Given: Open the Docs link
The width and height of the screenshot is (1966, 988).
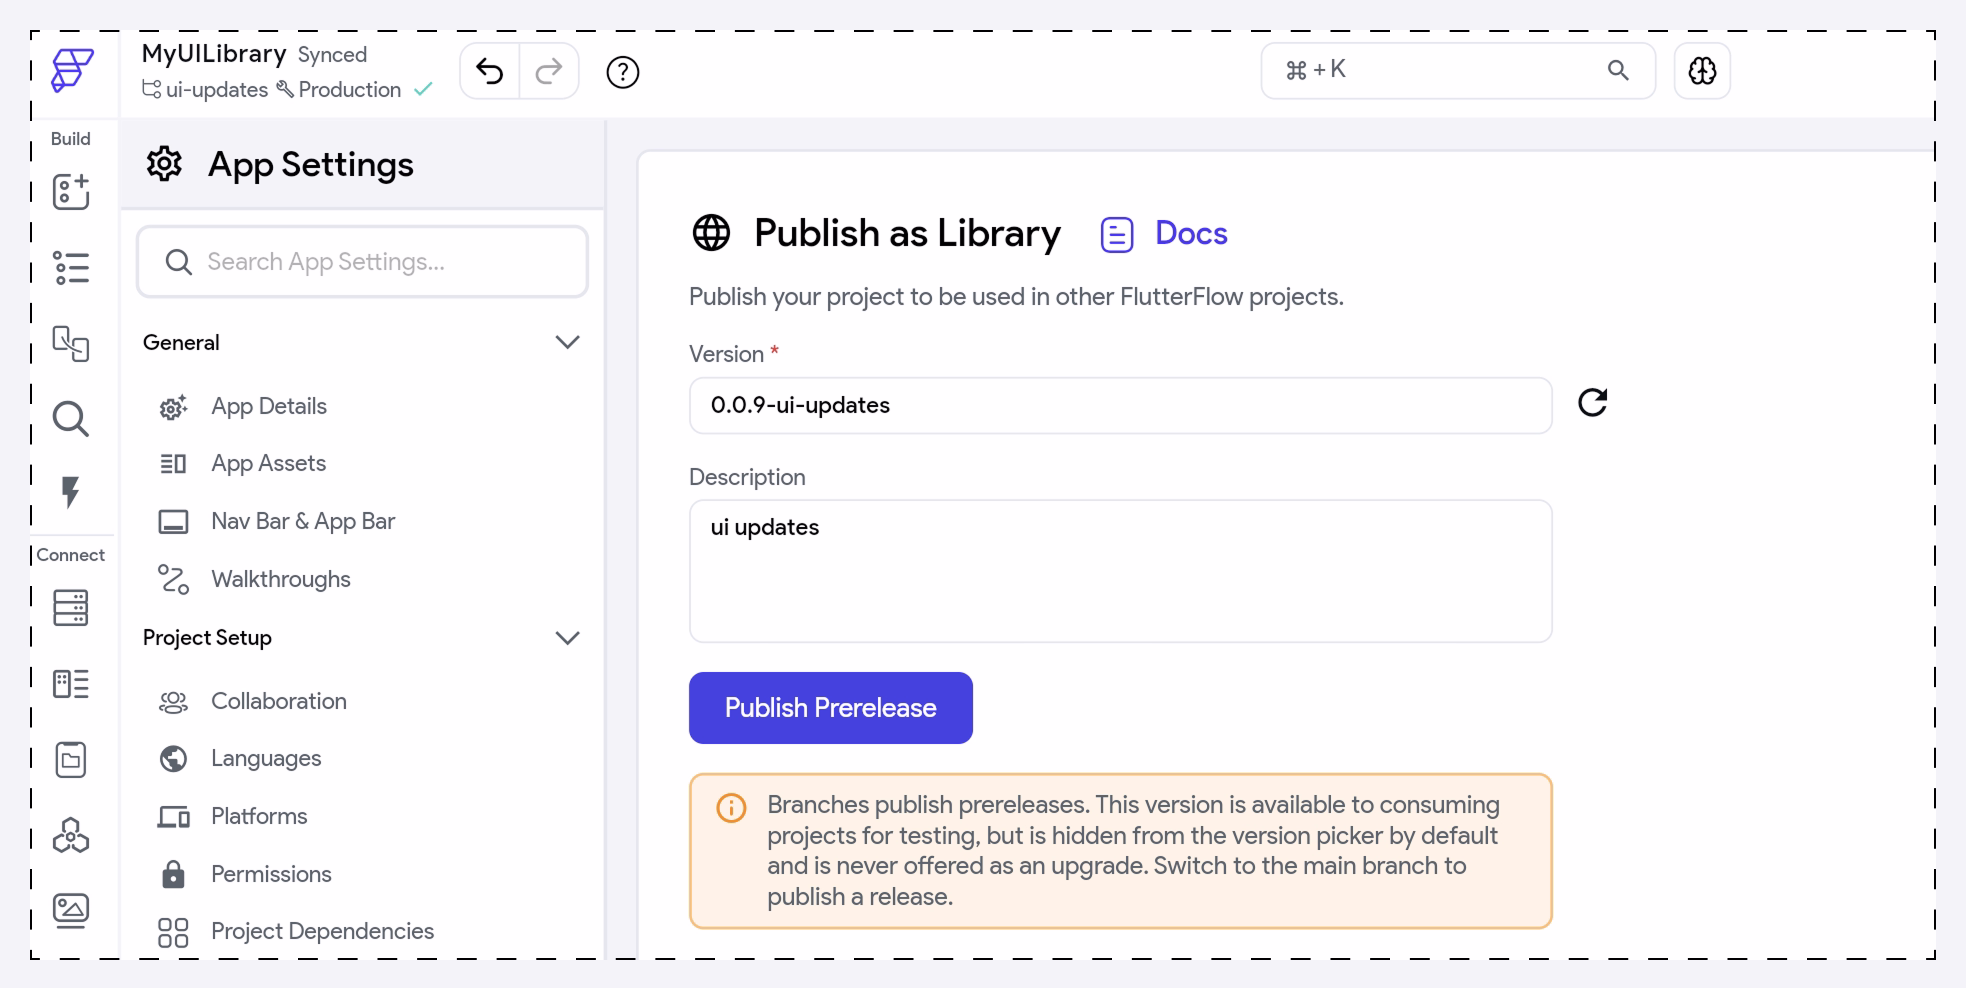Looking at the screenshot, I should (x=1164, y=233).
